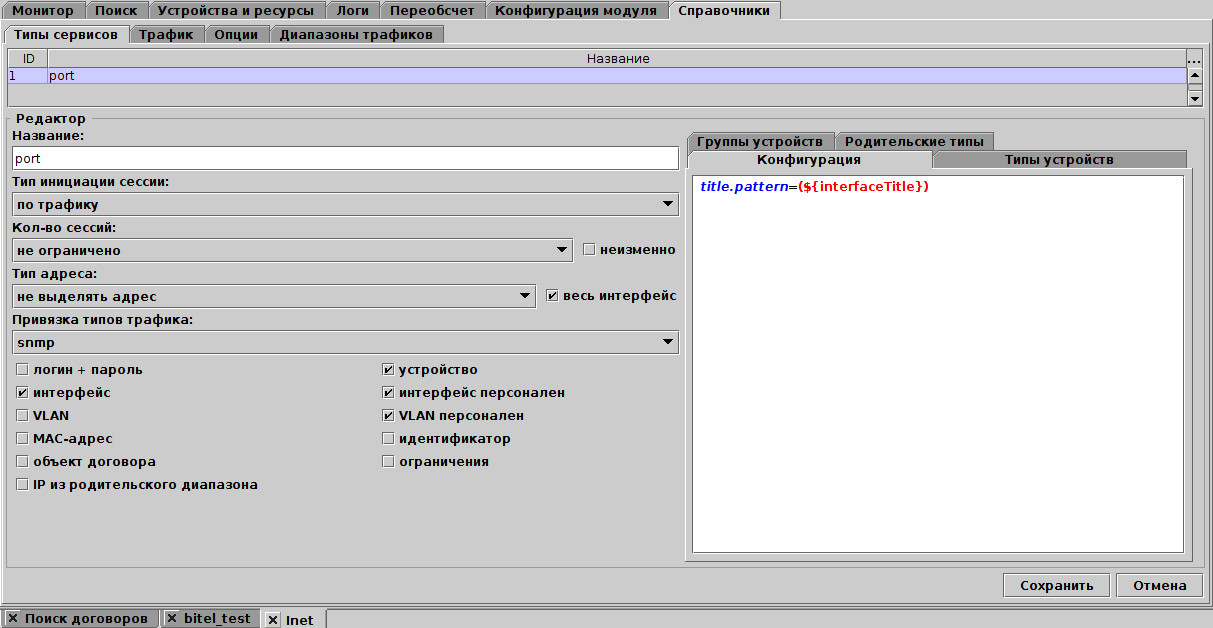
Task: Select the "port" row in the service table
Action: pyautogui.click(x=300, y=74)
